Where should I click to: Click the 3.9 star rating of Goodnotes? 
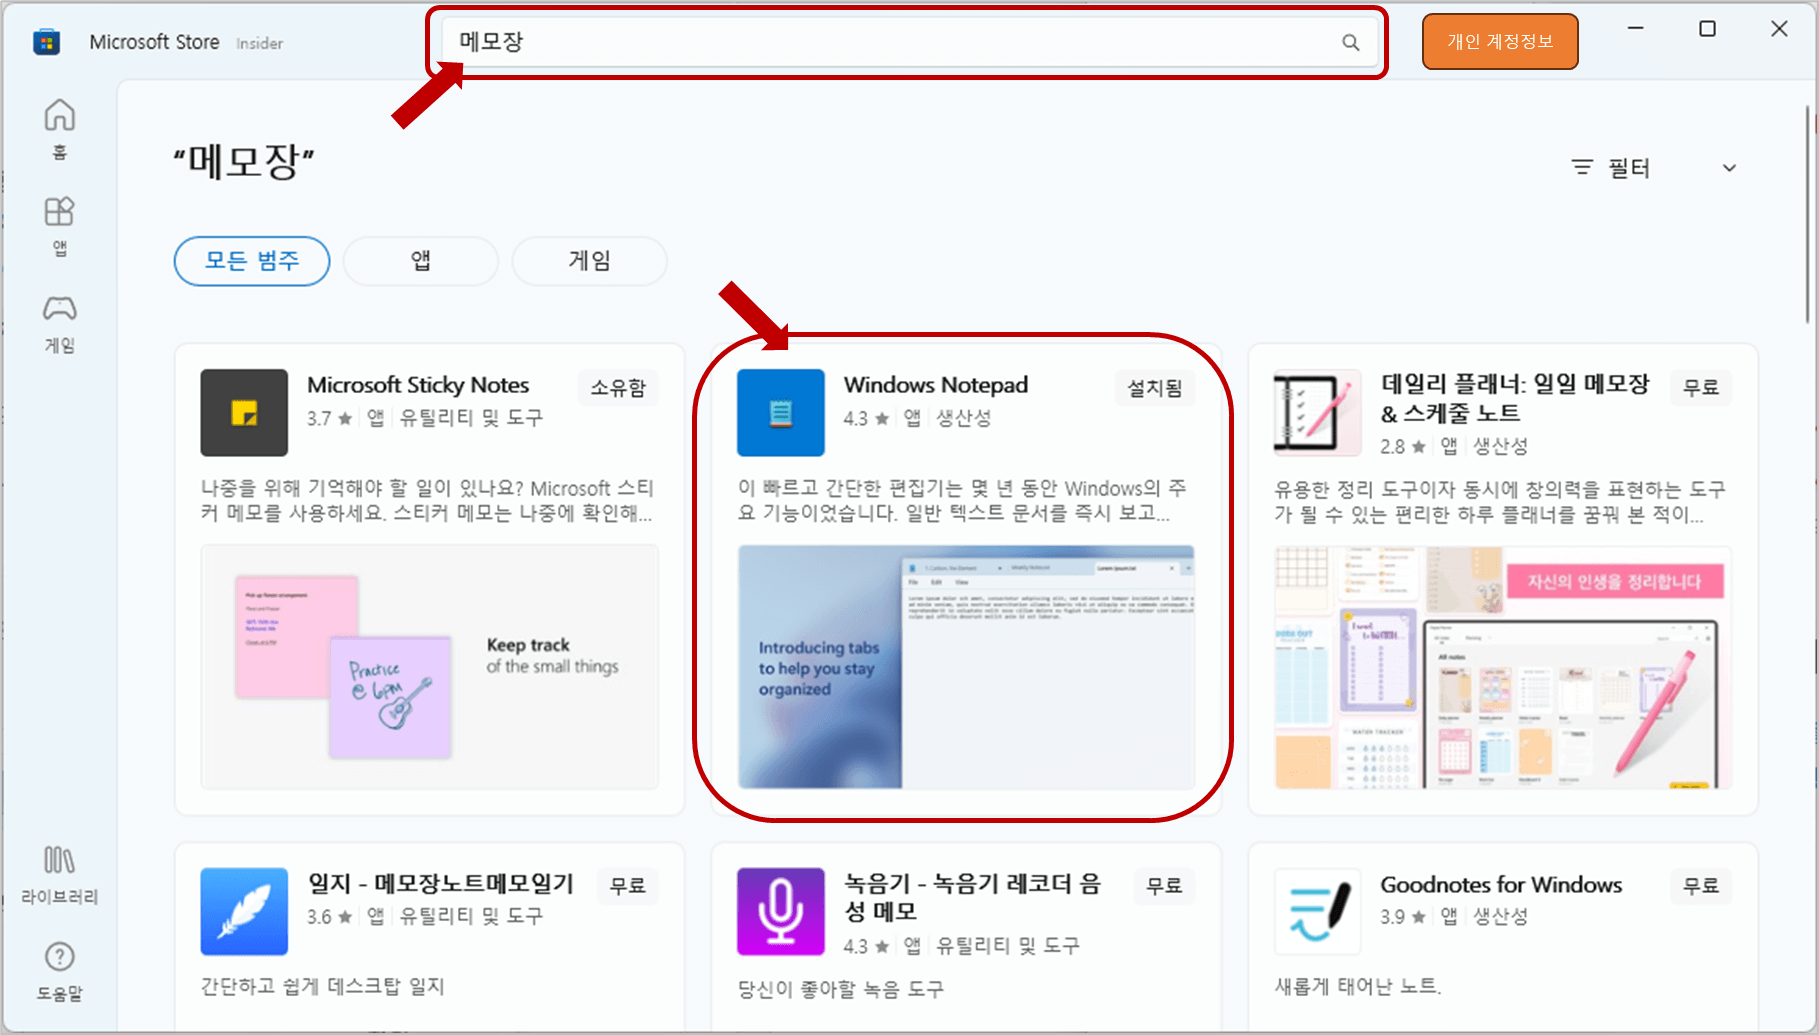(x=1403, y=916)
